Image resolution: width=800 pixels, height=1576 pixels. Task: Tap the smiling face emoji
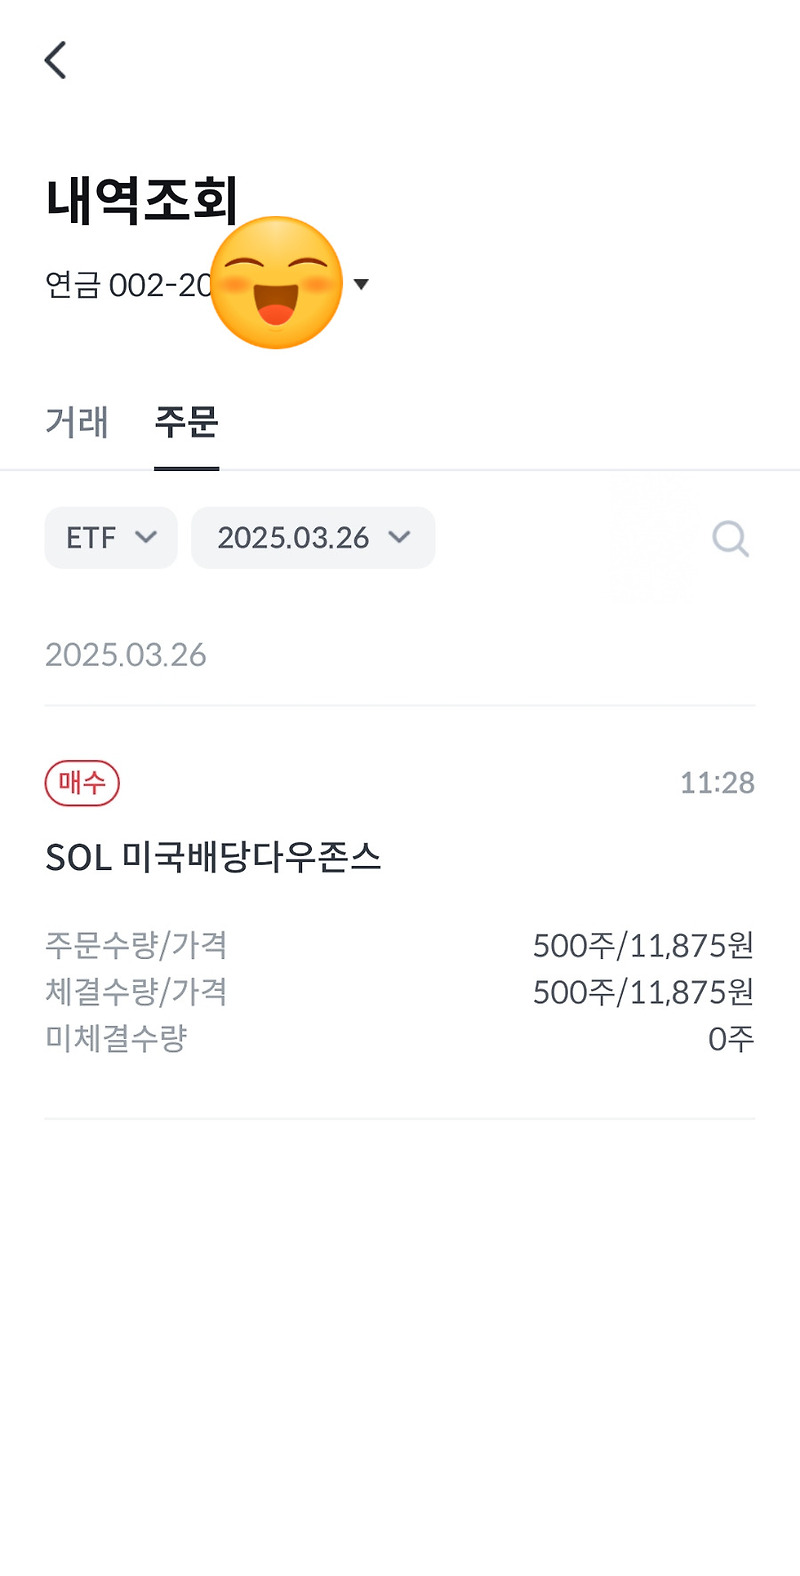pos(277,281)
